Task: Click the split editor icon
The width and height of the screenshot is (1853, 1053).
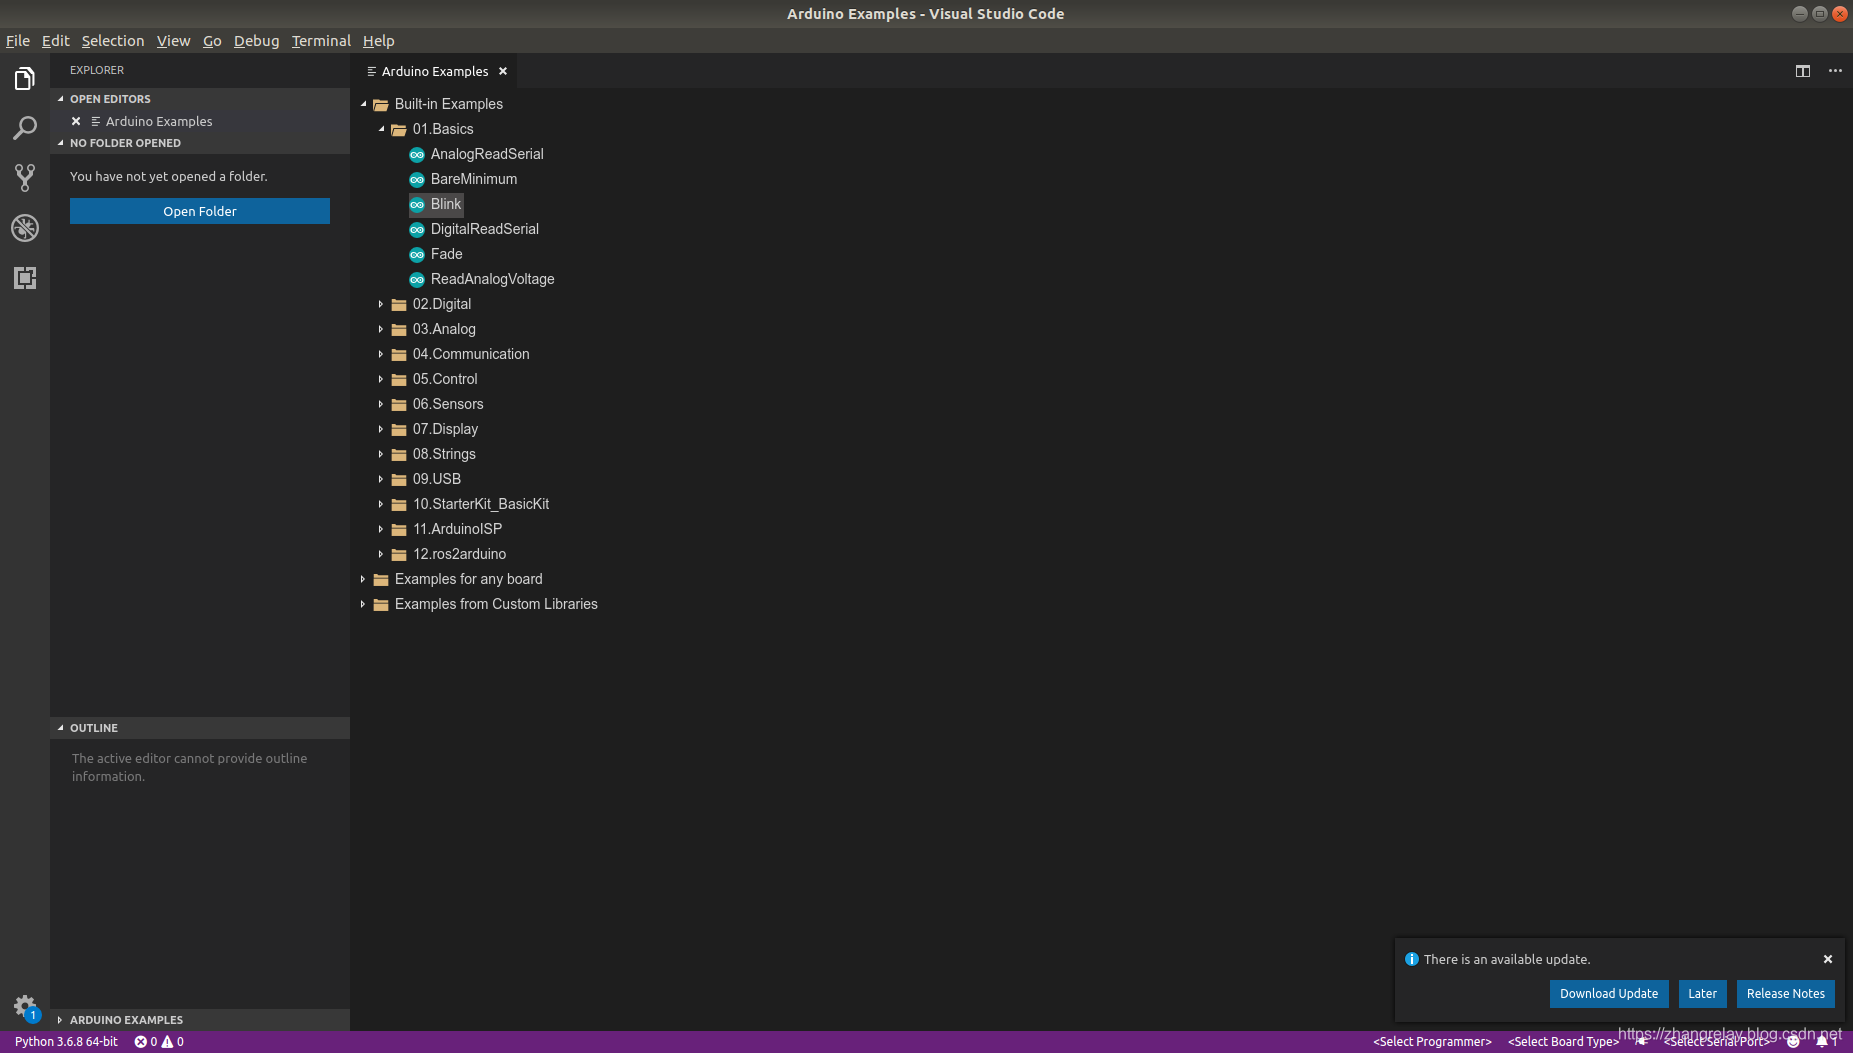Action: tap(1803, 71)
